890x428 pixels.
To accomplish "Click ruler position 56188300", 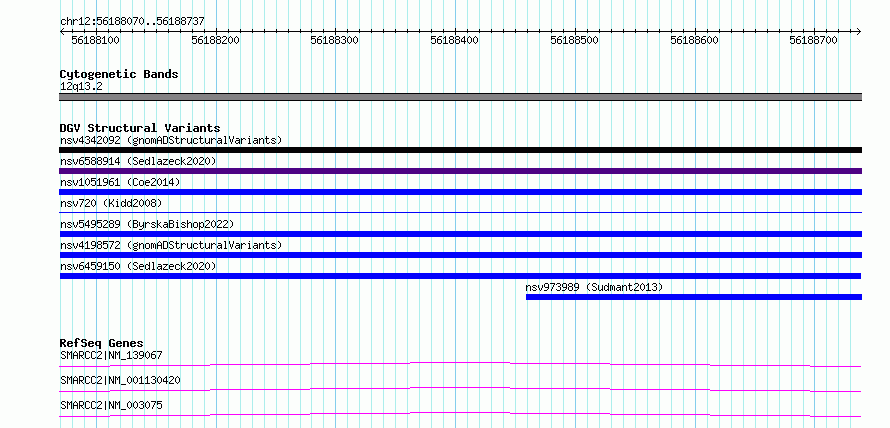I will point(335,40).
